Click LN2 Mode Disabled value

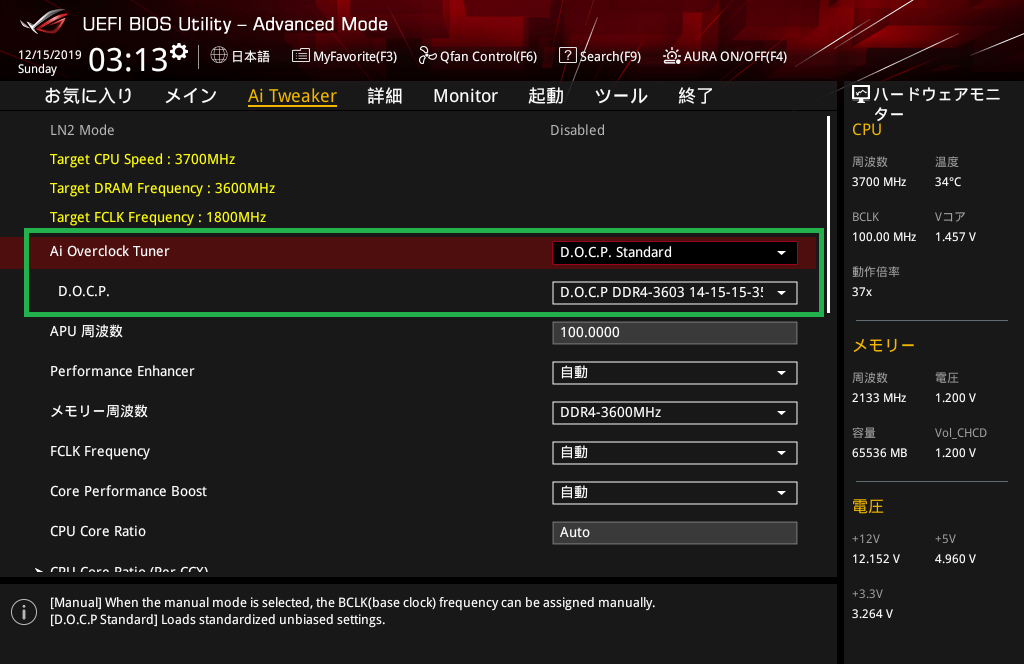(x=577, y=131)
